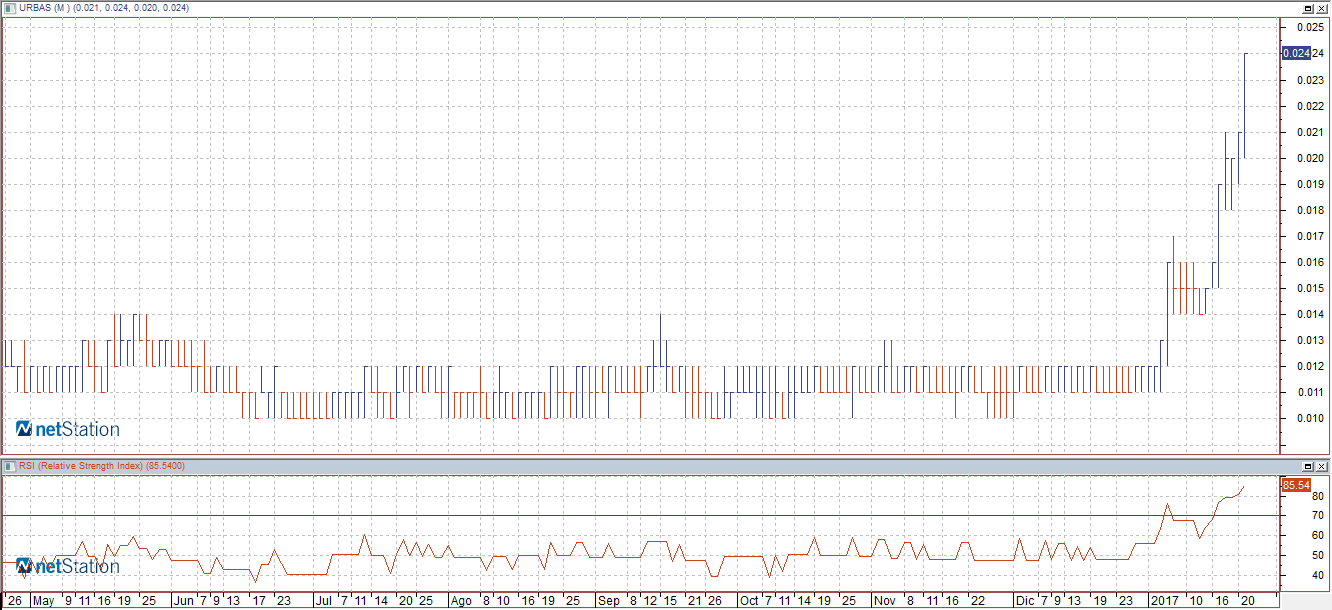Screen dimensions: 1332x610
Task: Click the RSI indicator panel icon
Action: 8,466
